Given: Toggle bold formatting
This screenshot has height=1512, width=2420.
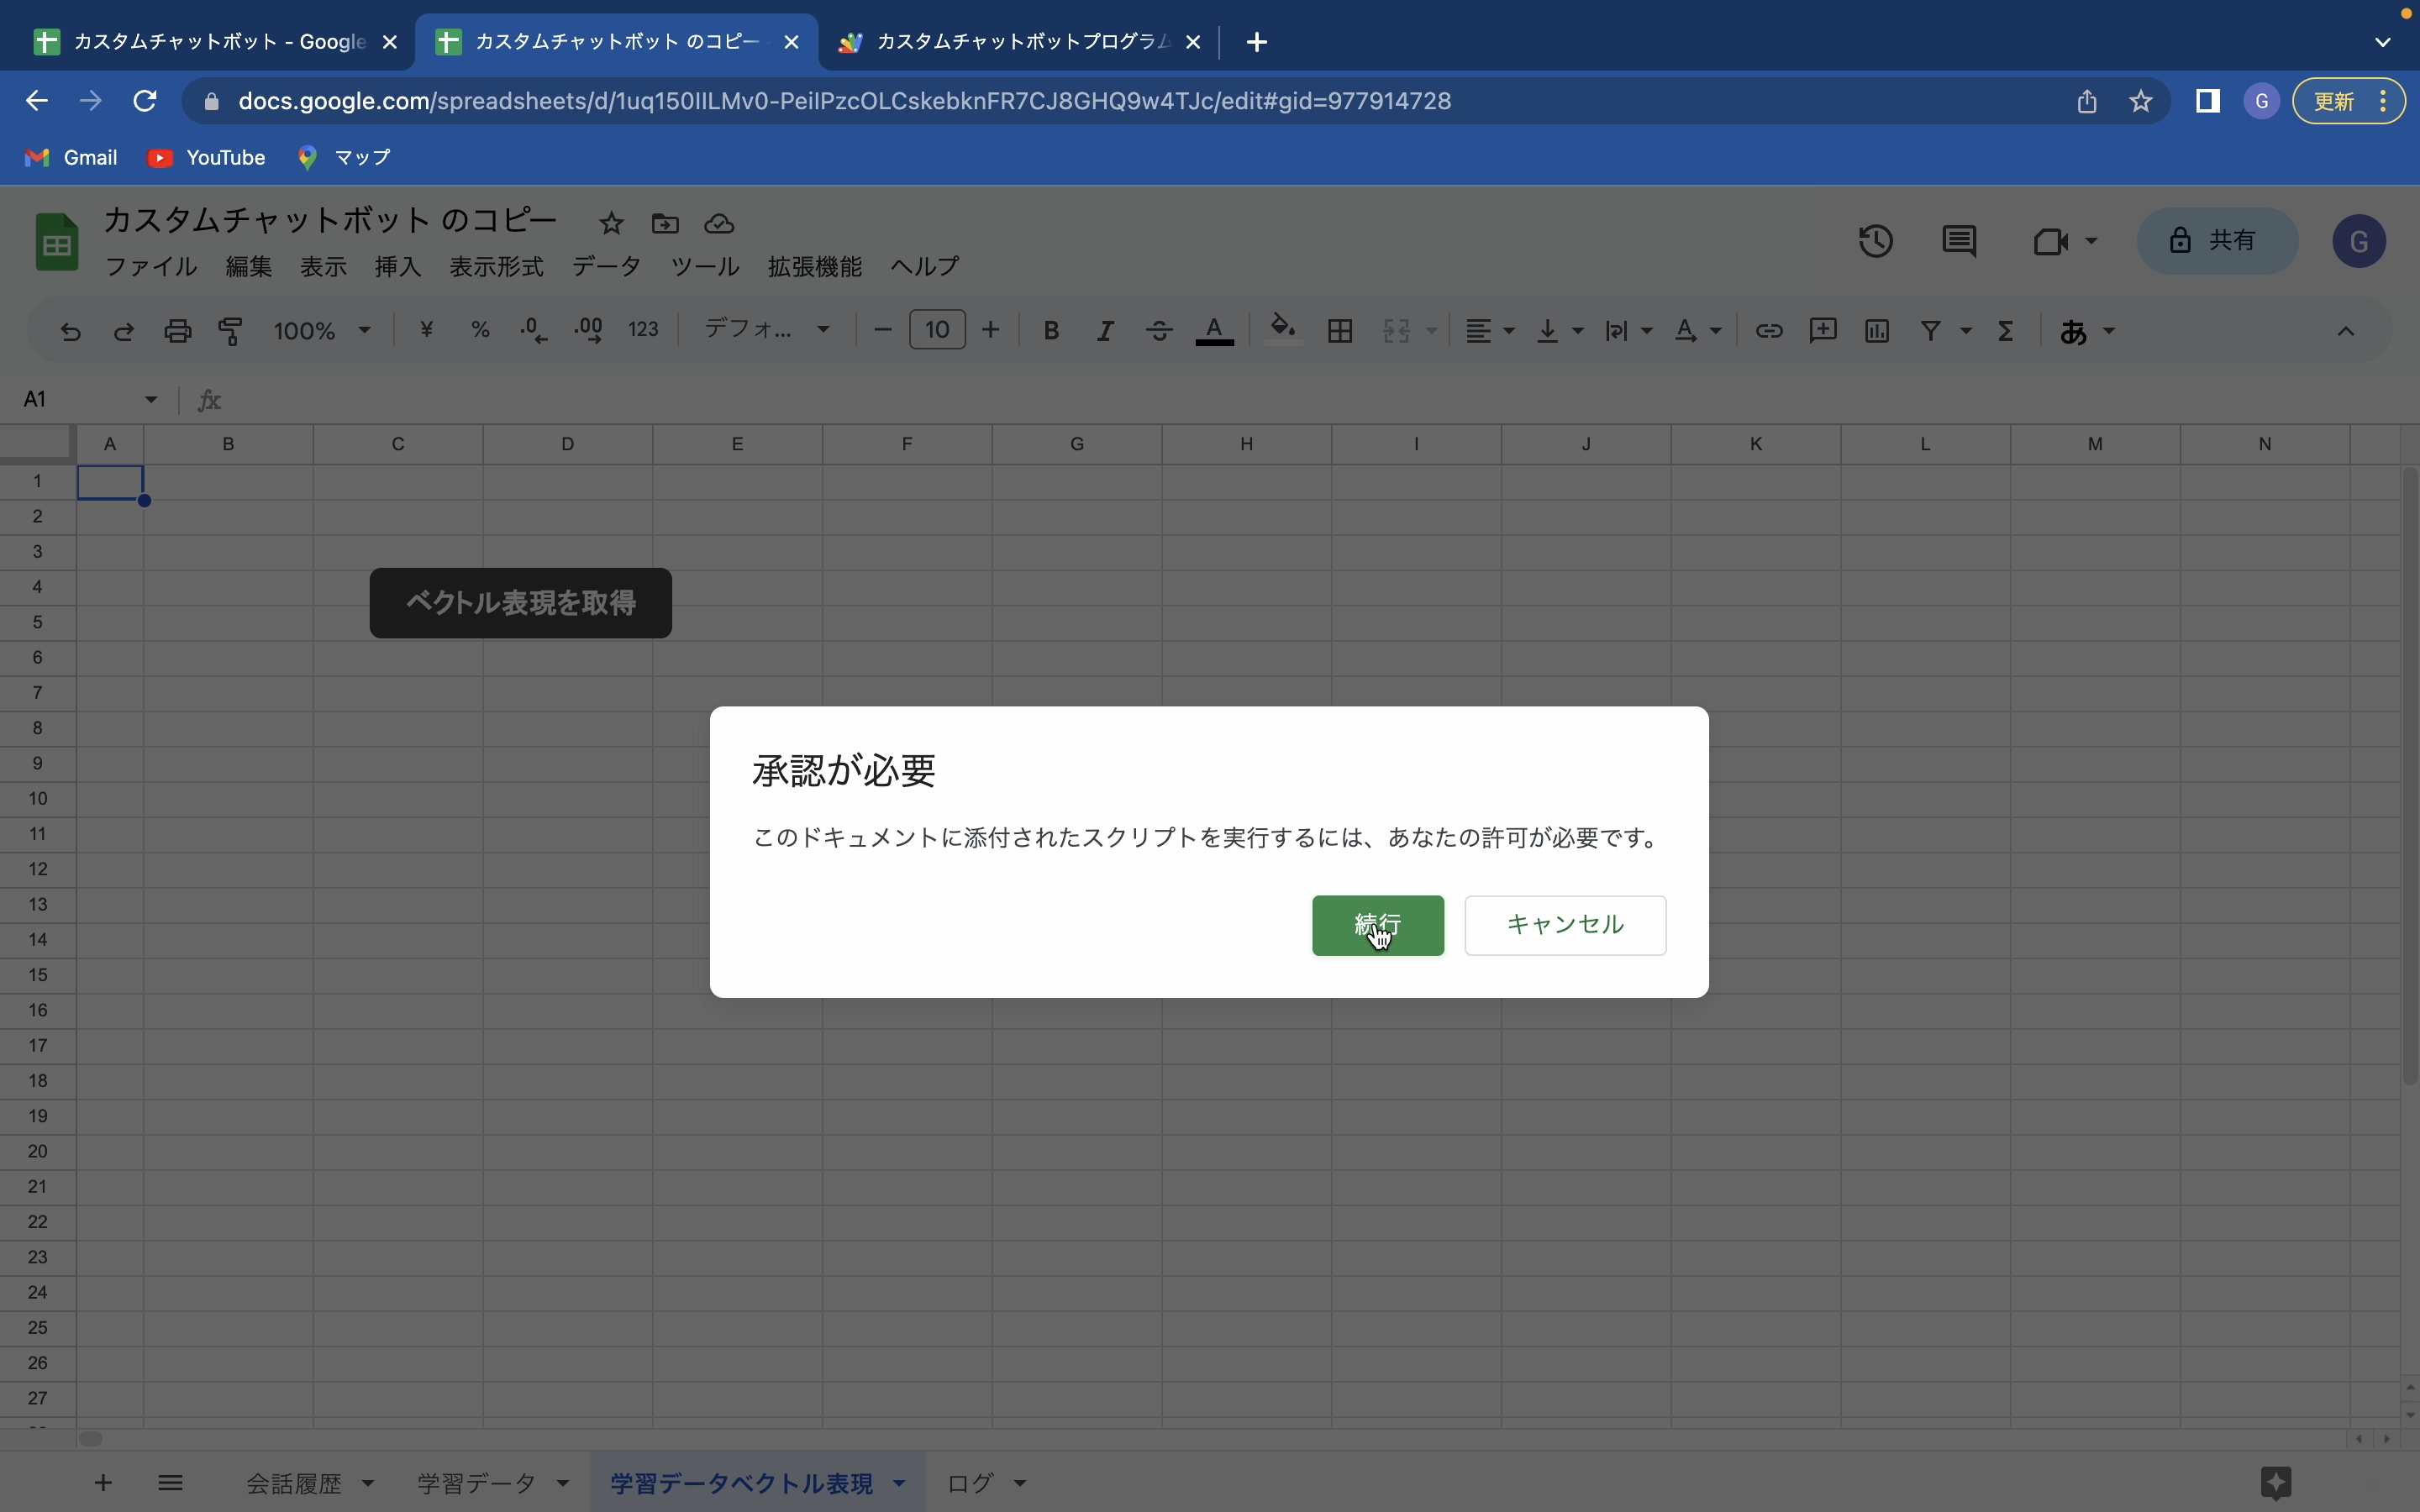Looking at the screenshot, I should pos(1051,330).
